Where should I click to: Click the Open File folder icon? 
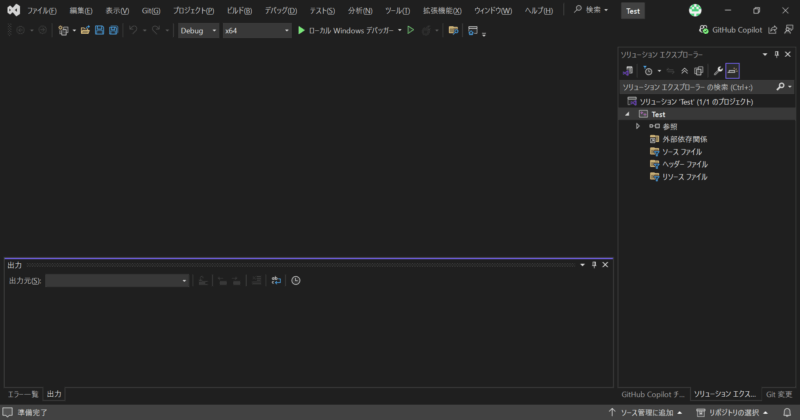(85, 30)
